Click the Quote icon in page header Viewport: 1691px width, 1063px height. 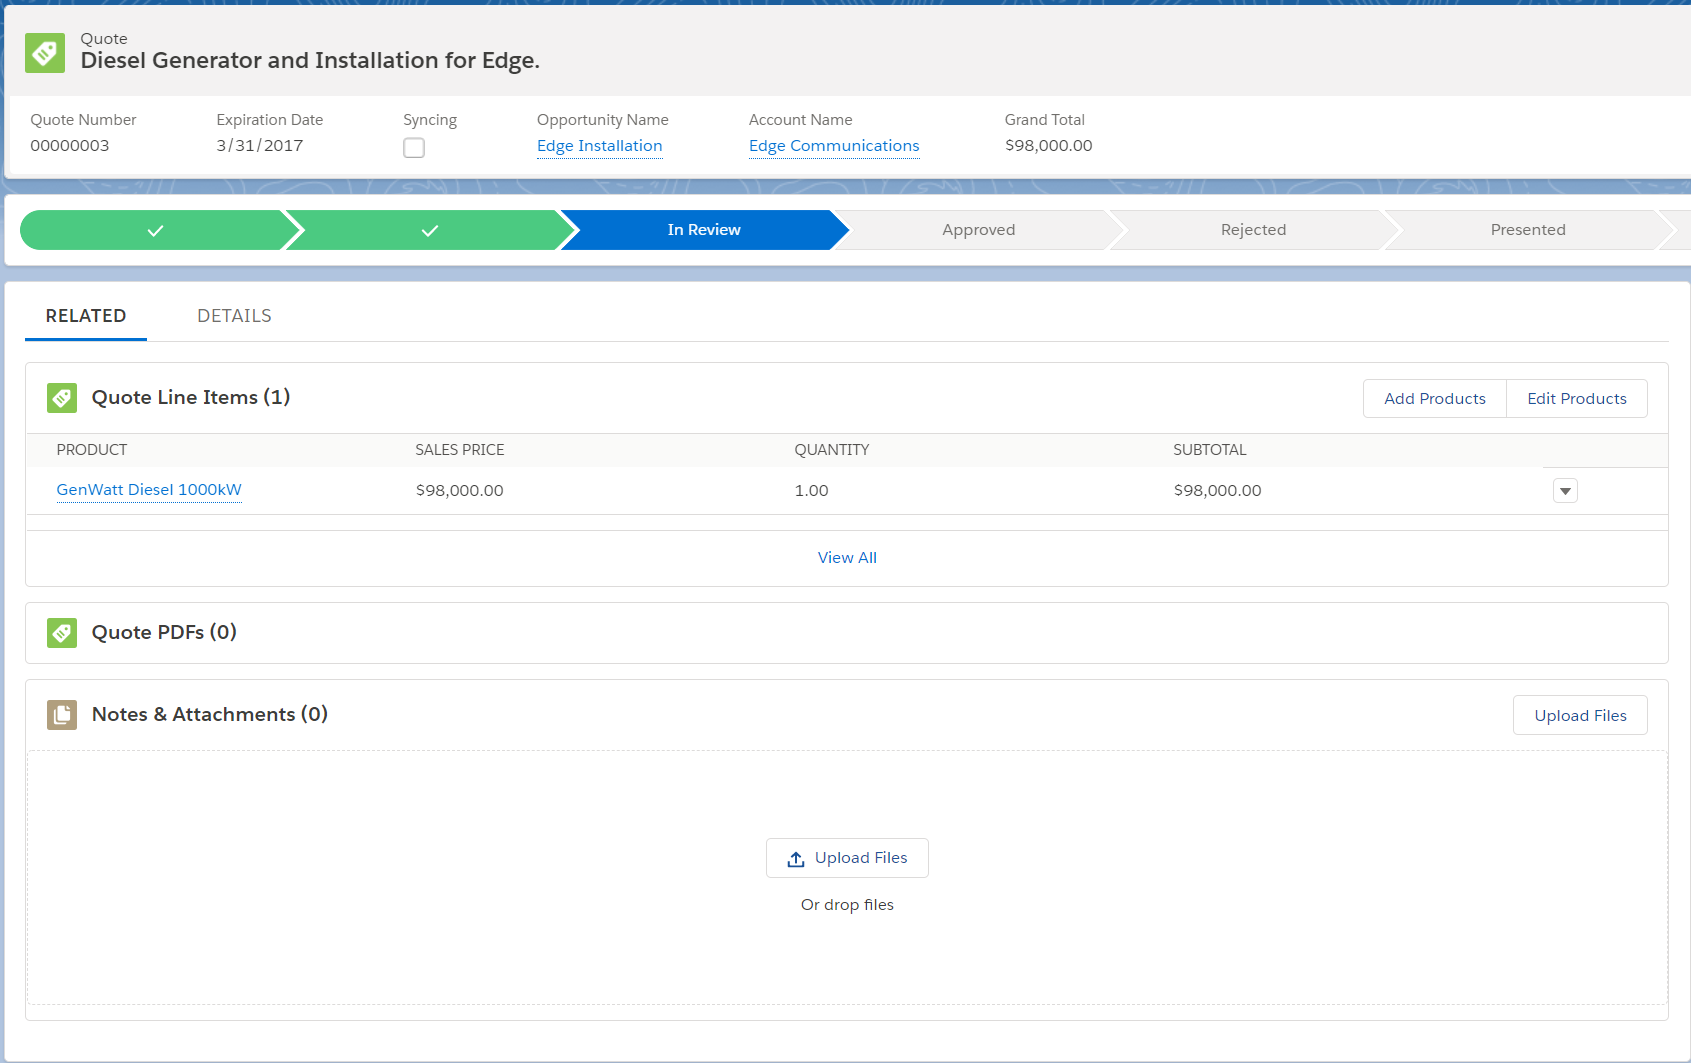[45, 53]
